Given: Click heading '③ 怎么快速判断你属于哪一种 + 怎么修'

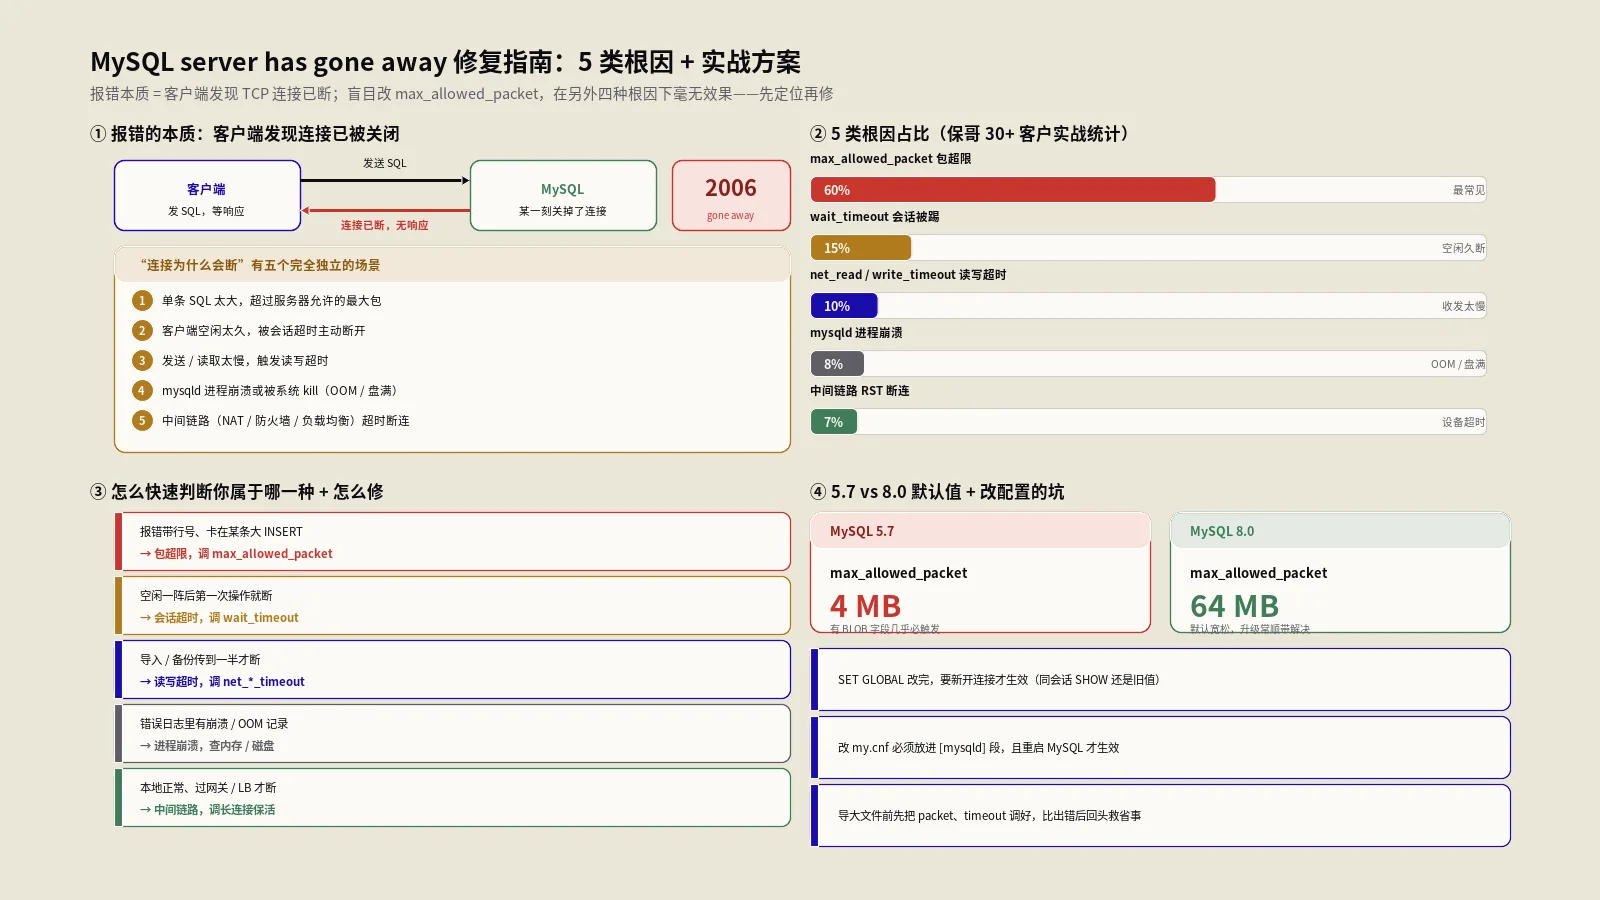Looking at the screenshot, I should point(237,492).
